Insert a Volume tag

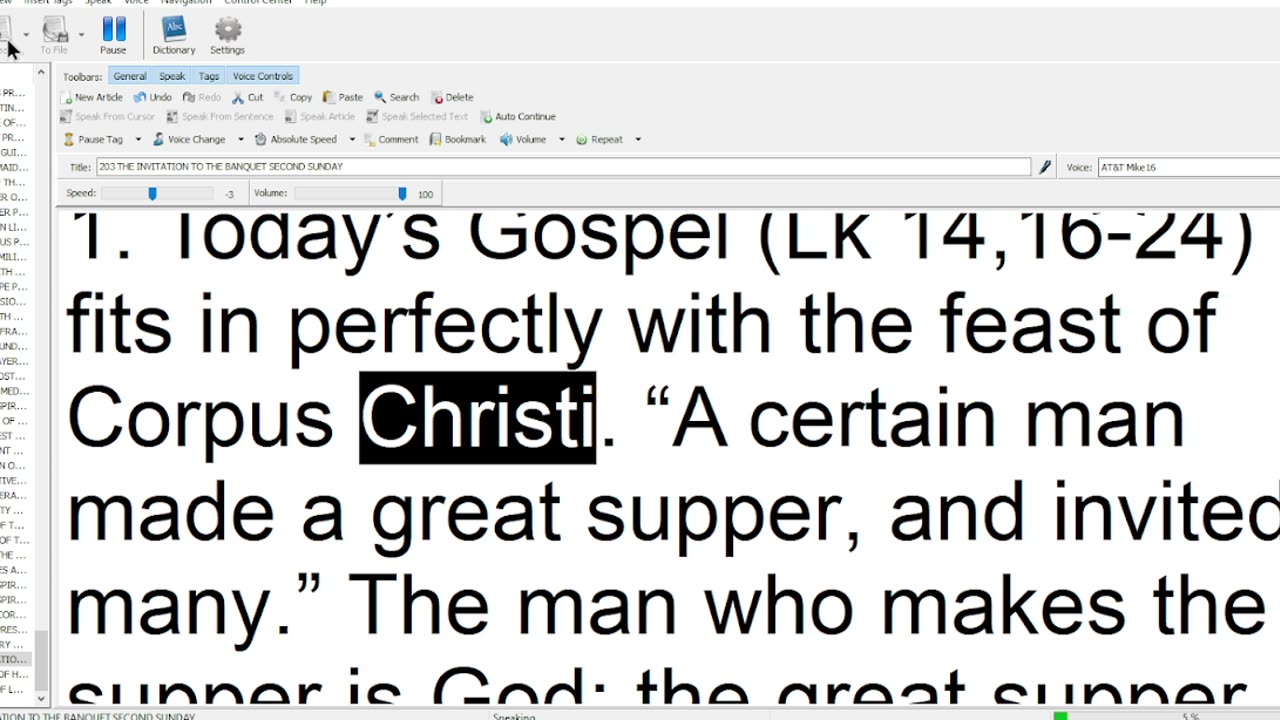click(523, 140)
